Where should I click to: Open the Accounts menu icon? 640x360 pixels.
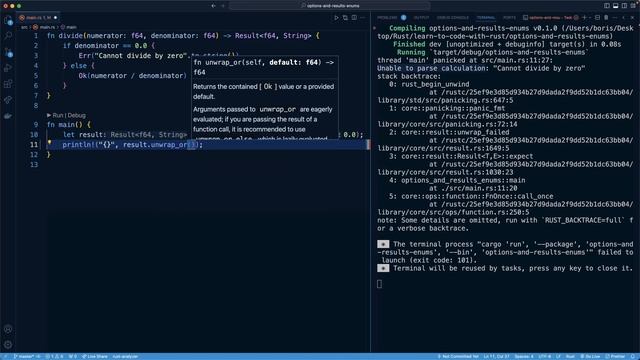[x=8, y=329]
